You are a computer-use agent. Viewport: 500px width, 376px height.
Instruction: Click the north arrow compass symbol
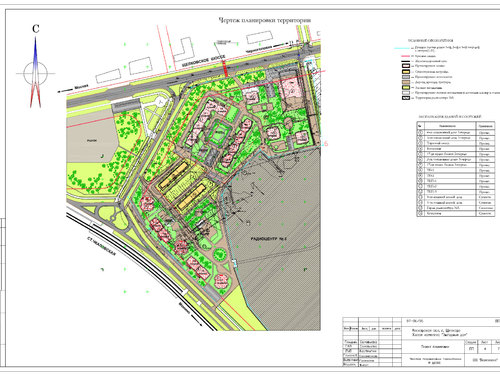tap(36, 73)
